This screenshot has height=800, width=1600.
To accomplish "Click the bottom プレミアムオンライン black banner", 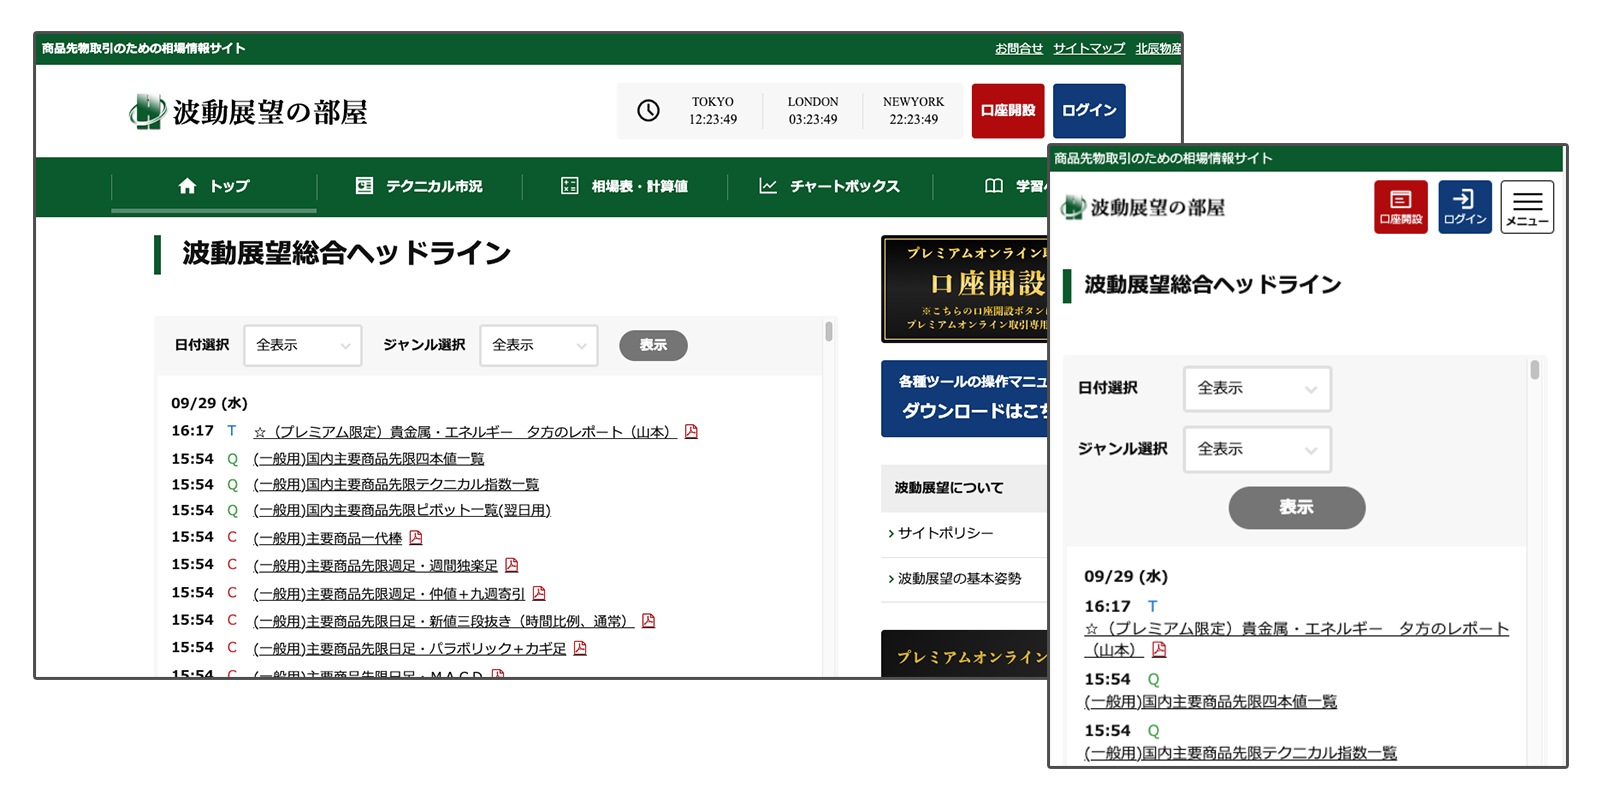I will [x=965, y=654].
